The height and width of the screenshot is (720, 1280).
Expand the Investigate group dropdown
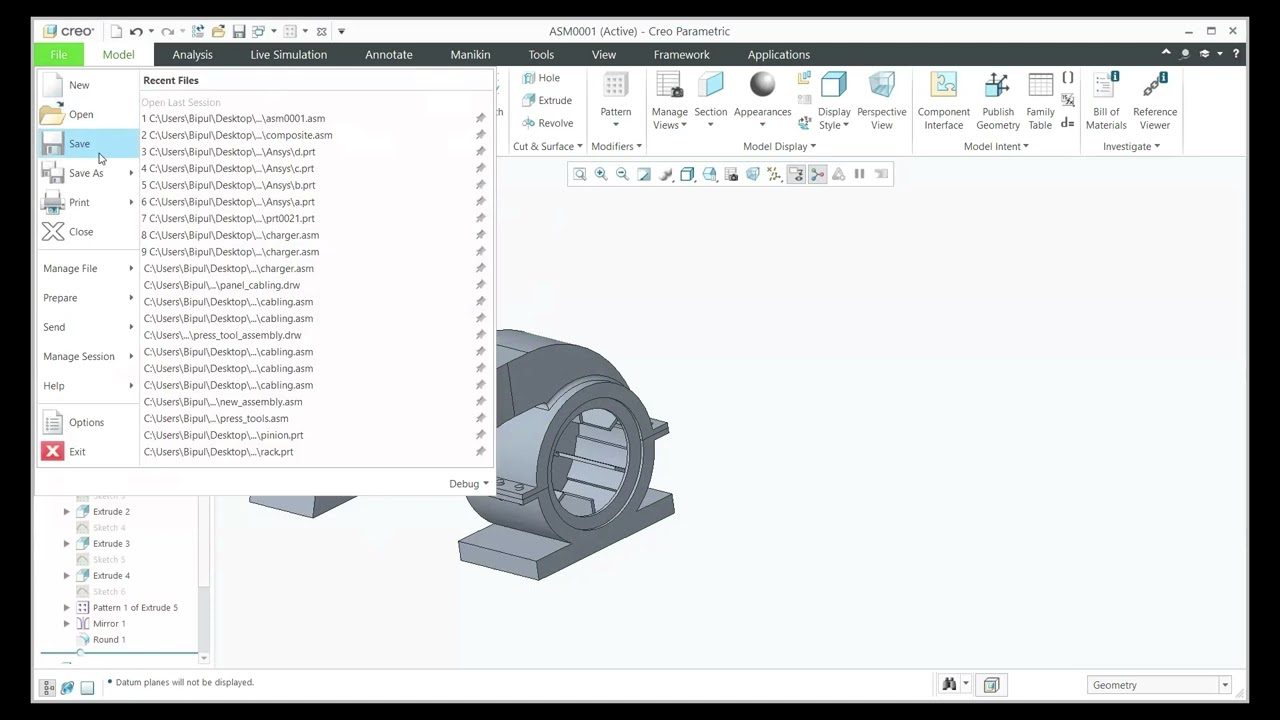coord(1131,146)
